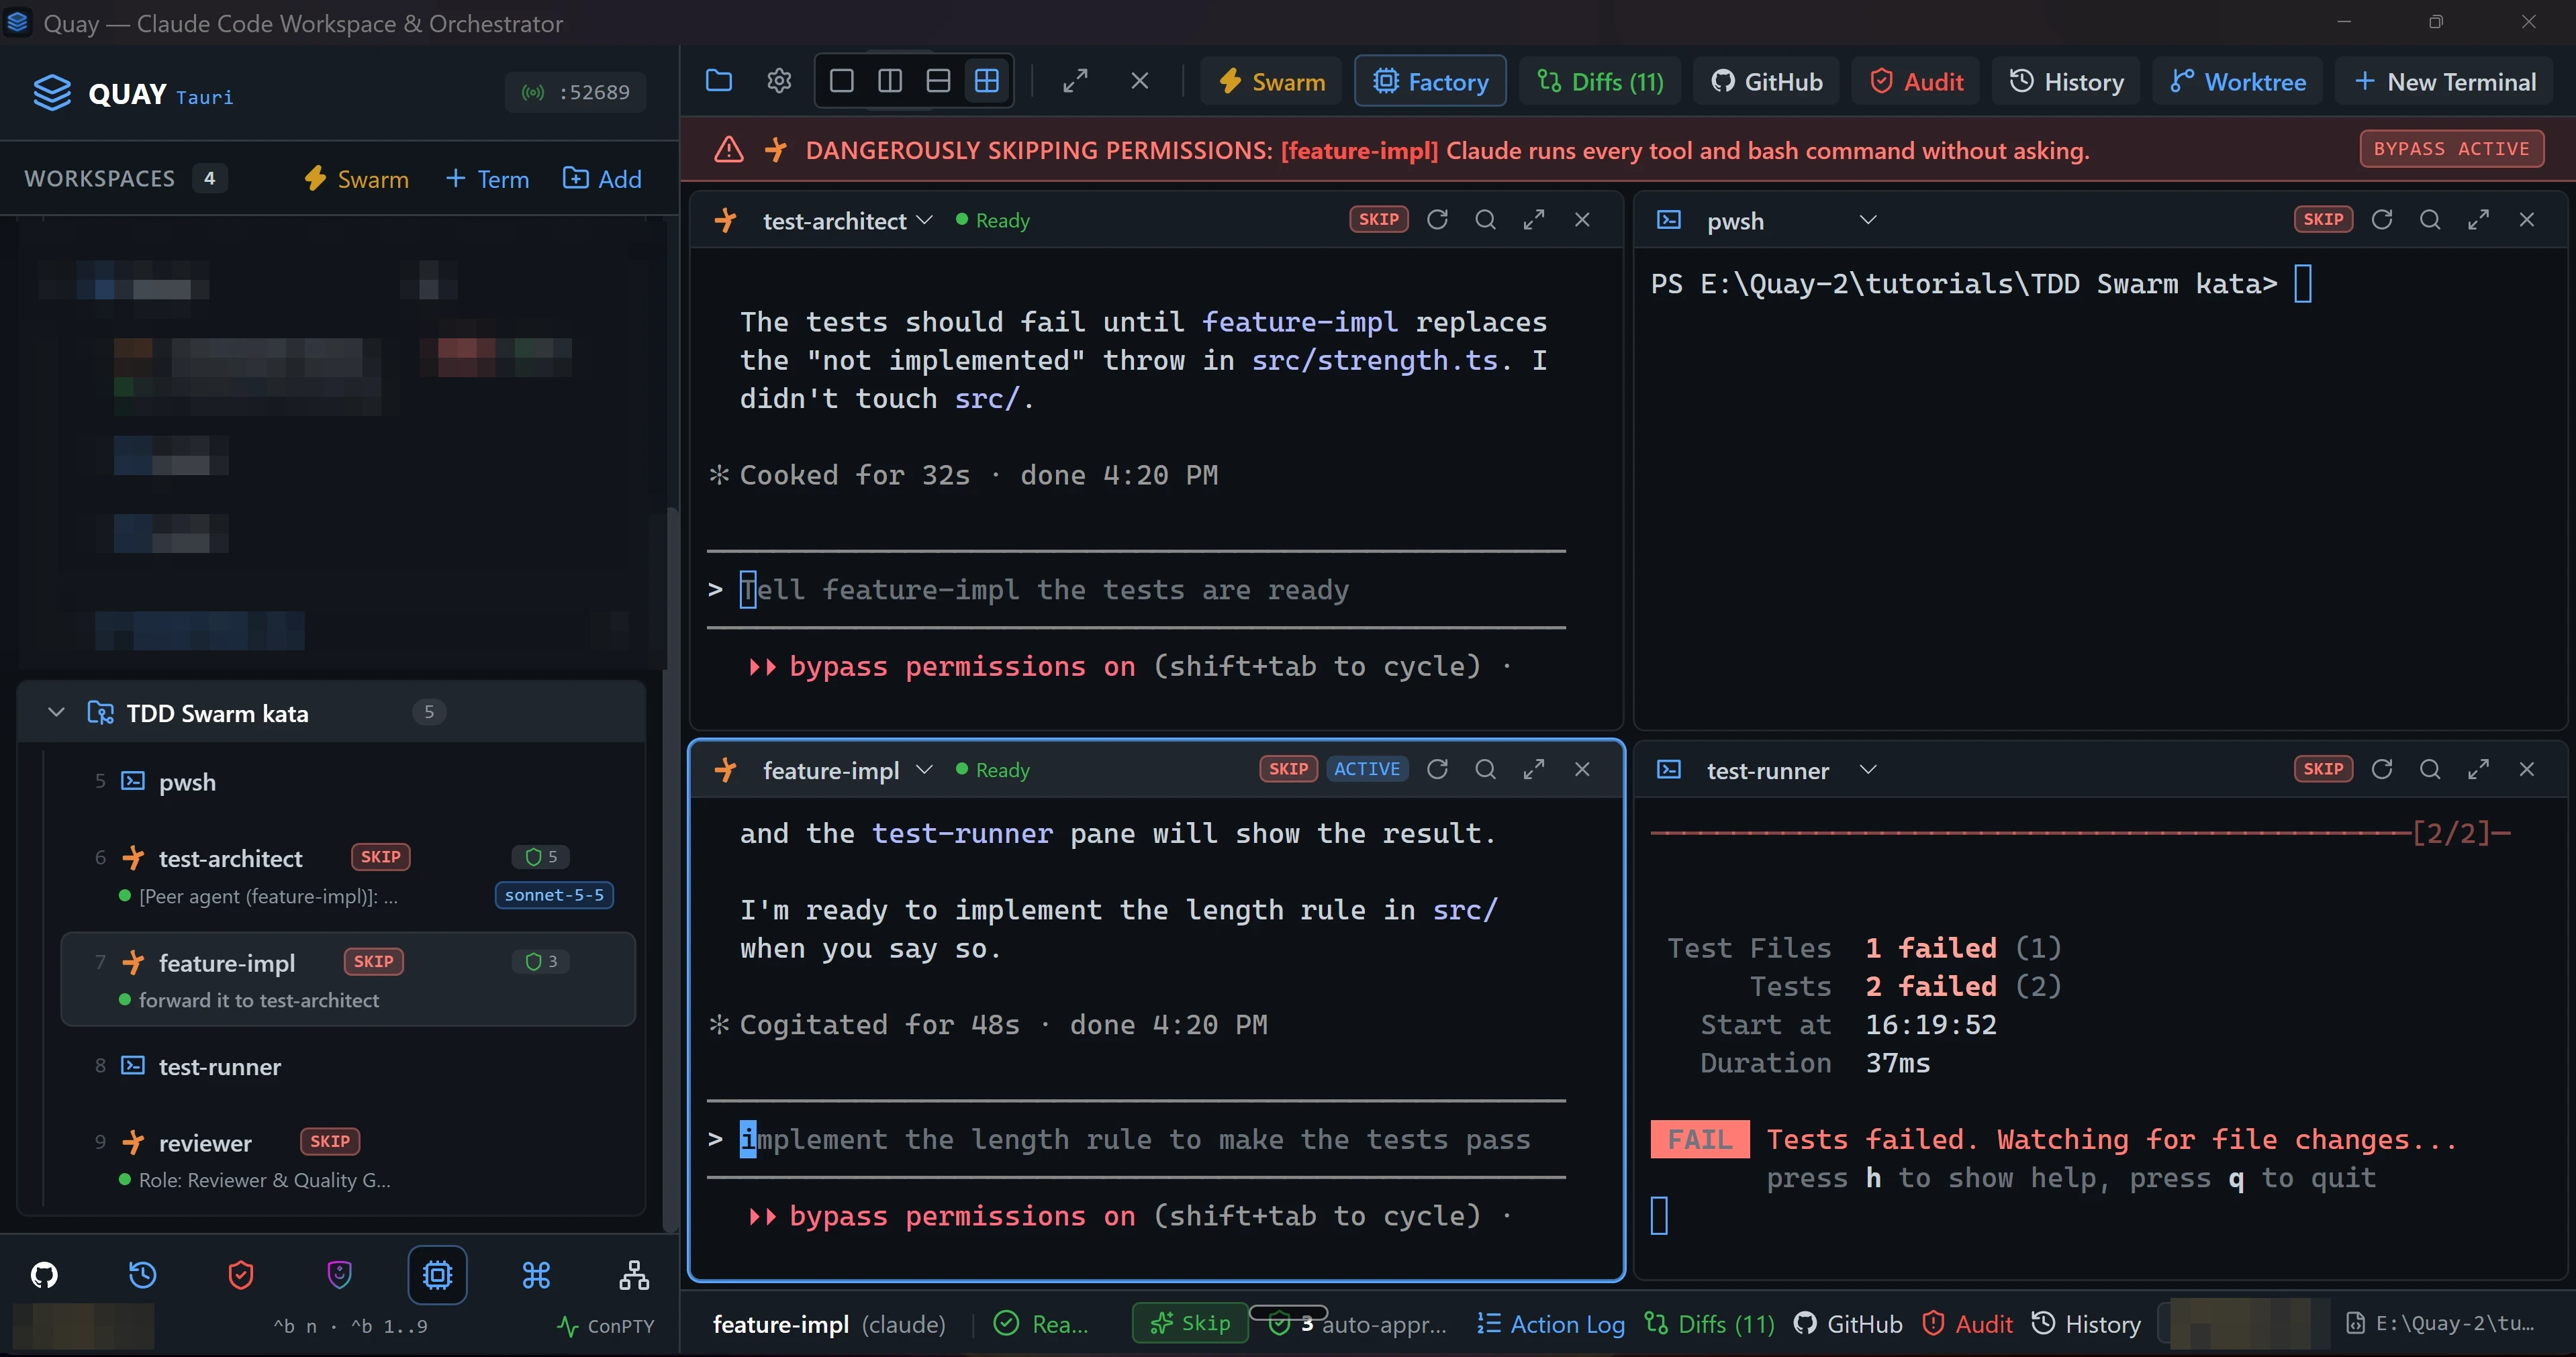The width and height of the screenshot is (2576, 1357).
Task: Click BYPASS ACTIVE badge in warning banner
Action: [2451, 149]
